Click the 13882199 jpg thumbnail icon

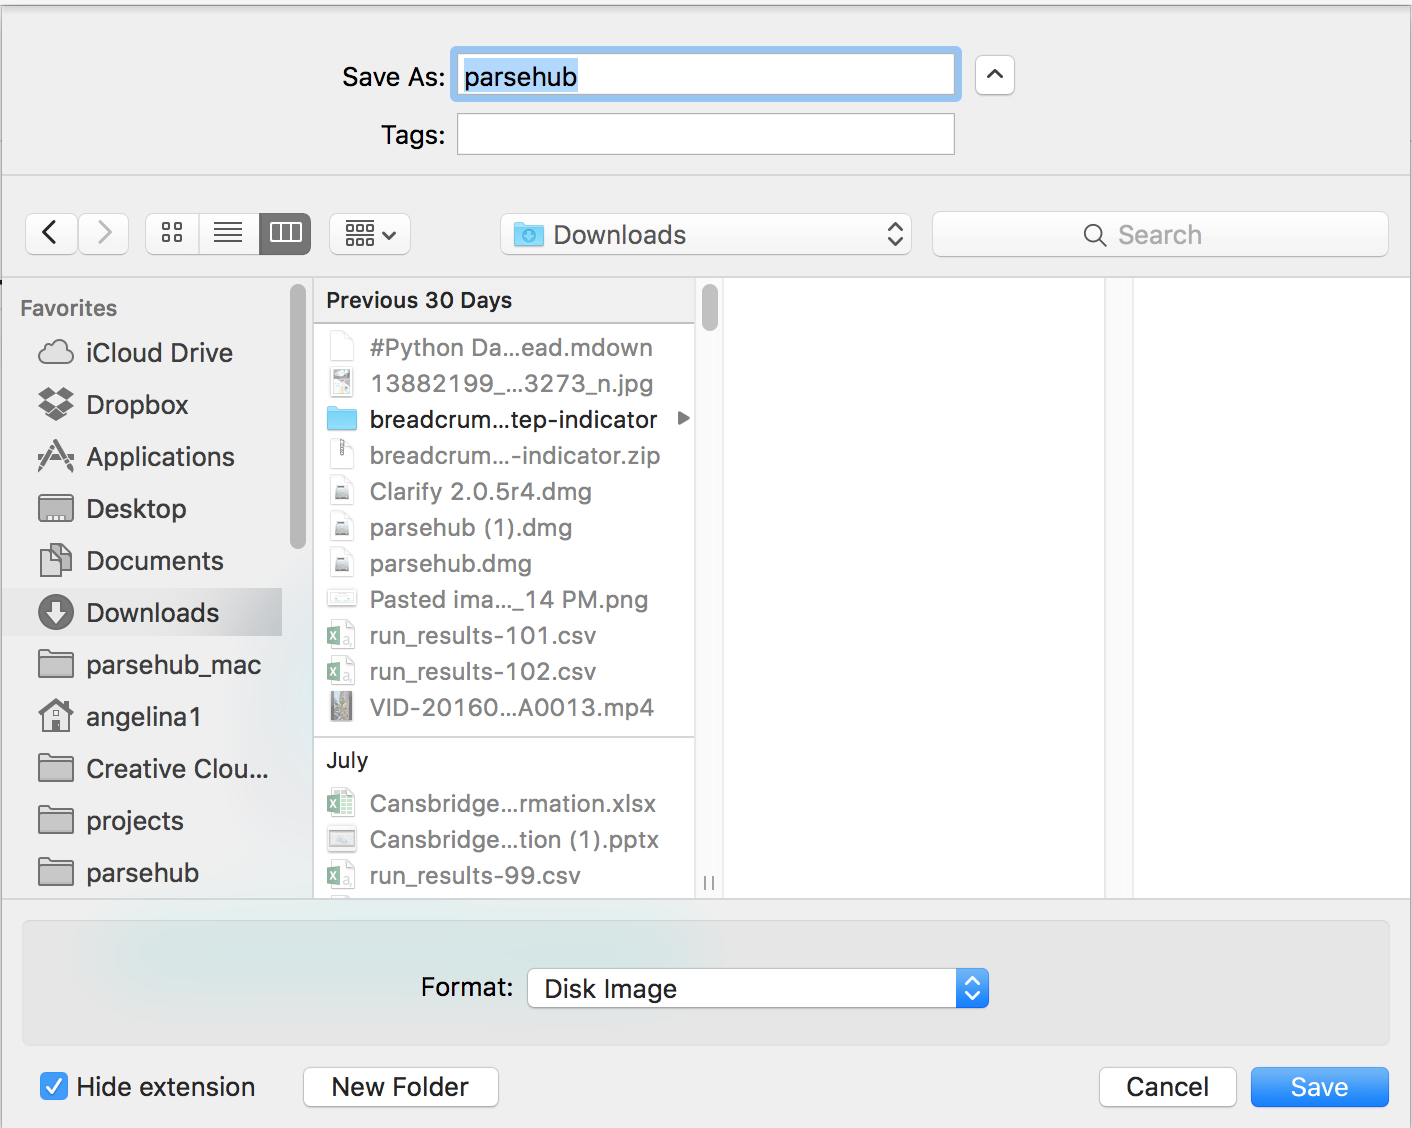341,383
